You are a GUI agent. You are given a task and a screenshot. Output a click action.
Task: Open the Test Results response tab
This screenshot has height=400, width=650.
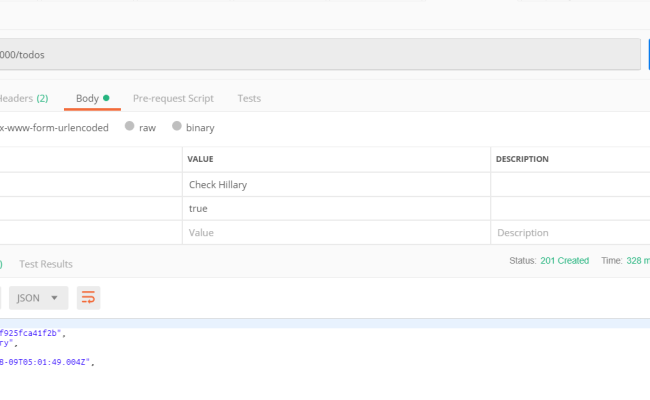click(x=46, y=264)
